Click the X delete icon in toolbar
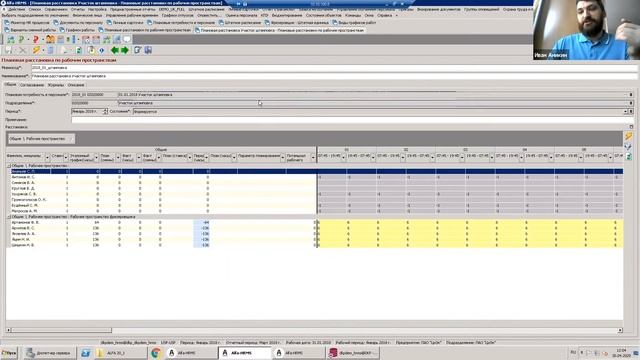 (x=23, y=50)
